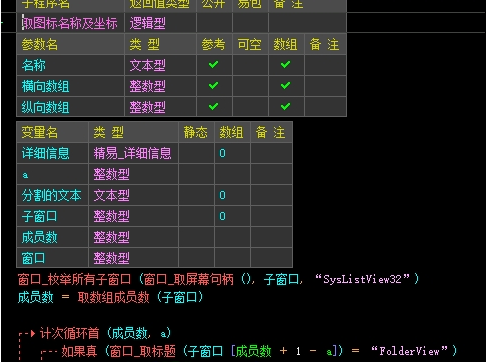Click the 可空 column header
Image resolution: width=486 pixels, height=362 pixels.
tap(249, 44)
